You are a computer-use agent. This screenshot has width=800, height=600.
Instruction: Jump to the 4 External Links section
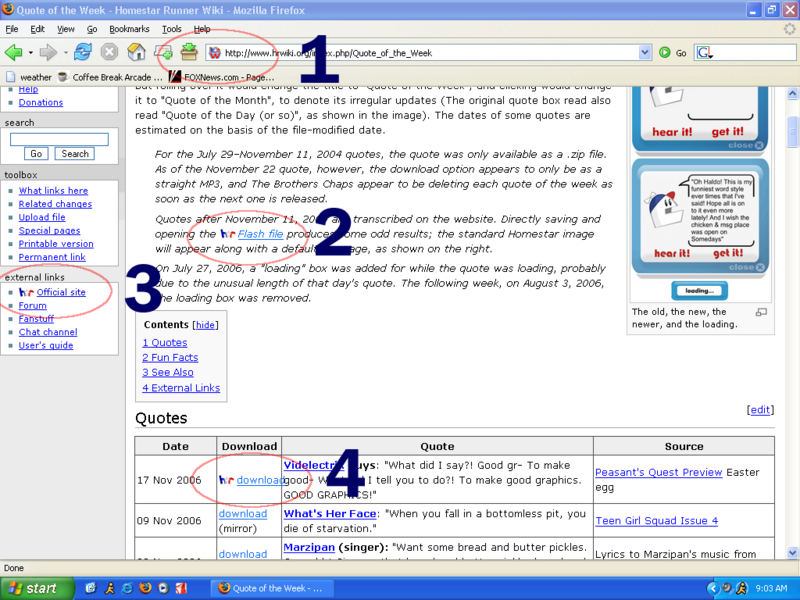tap(181, 388)
